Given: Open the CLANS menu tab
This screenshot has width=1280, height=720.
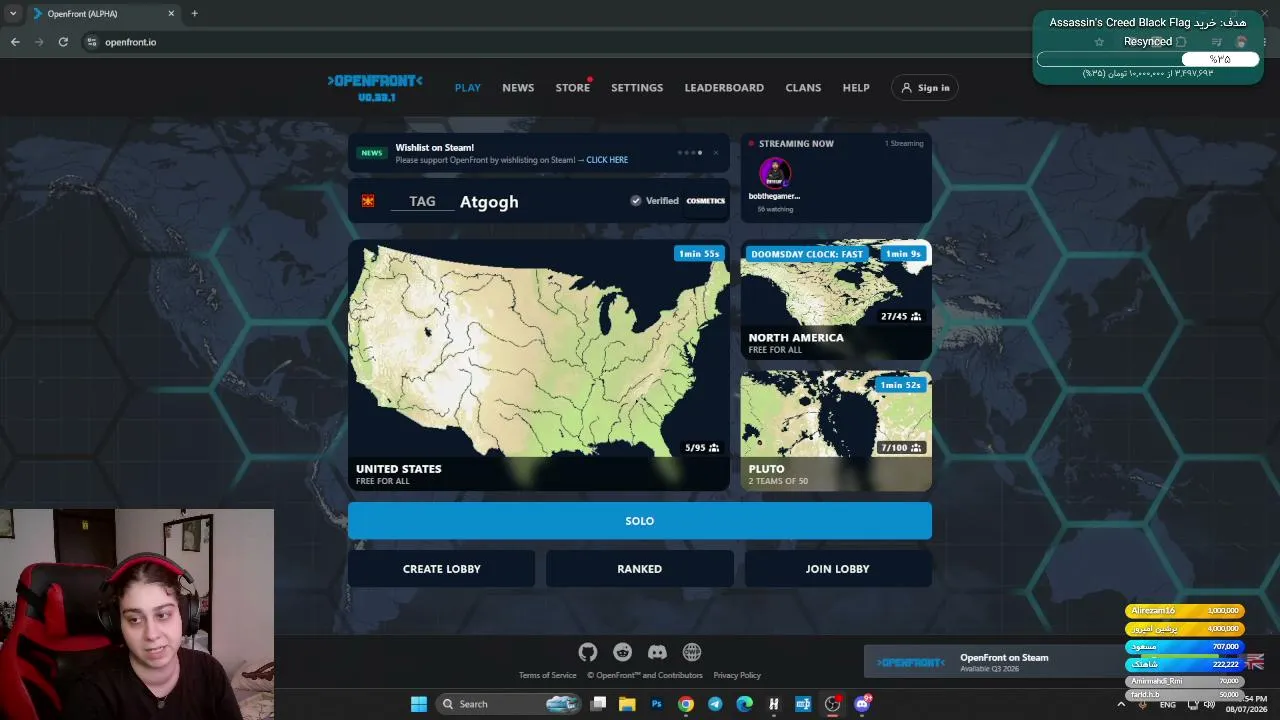Looking at the screenshot, I should click(x=803, y=88).
